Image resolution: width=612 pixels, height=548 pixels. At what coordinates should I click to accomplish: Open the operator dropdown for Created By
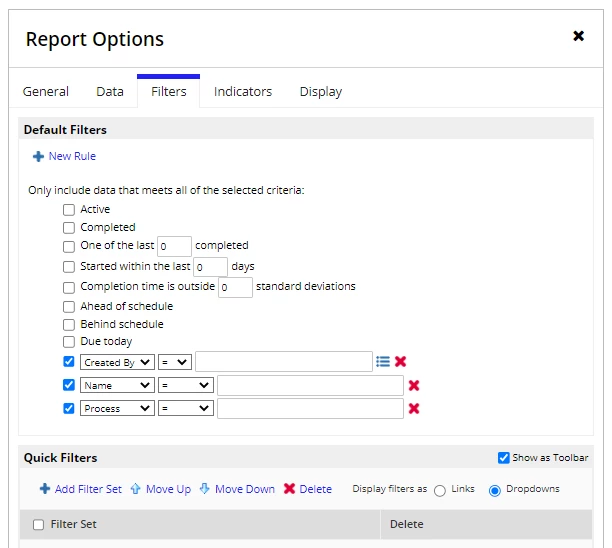point(175,362)
